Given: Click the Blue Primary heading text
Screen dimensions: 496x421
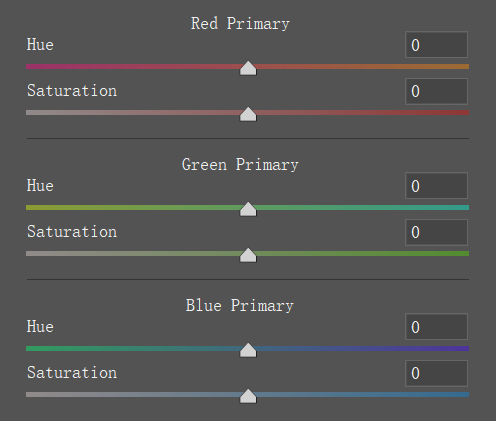Looking at the screenshot, I should (x=240, y=306).
